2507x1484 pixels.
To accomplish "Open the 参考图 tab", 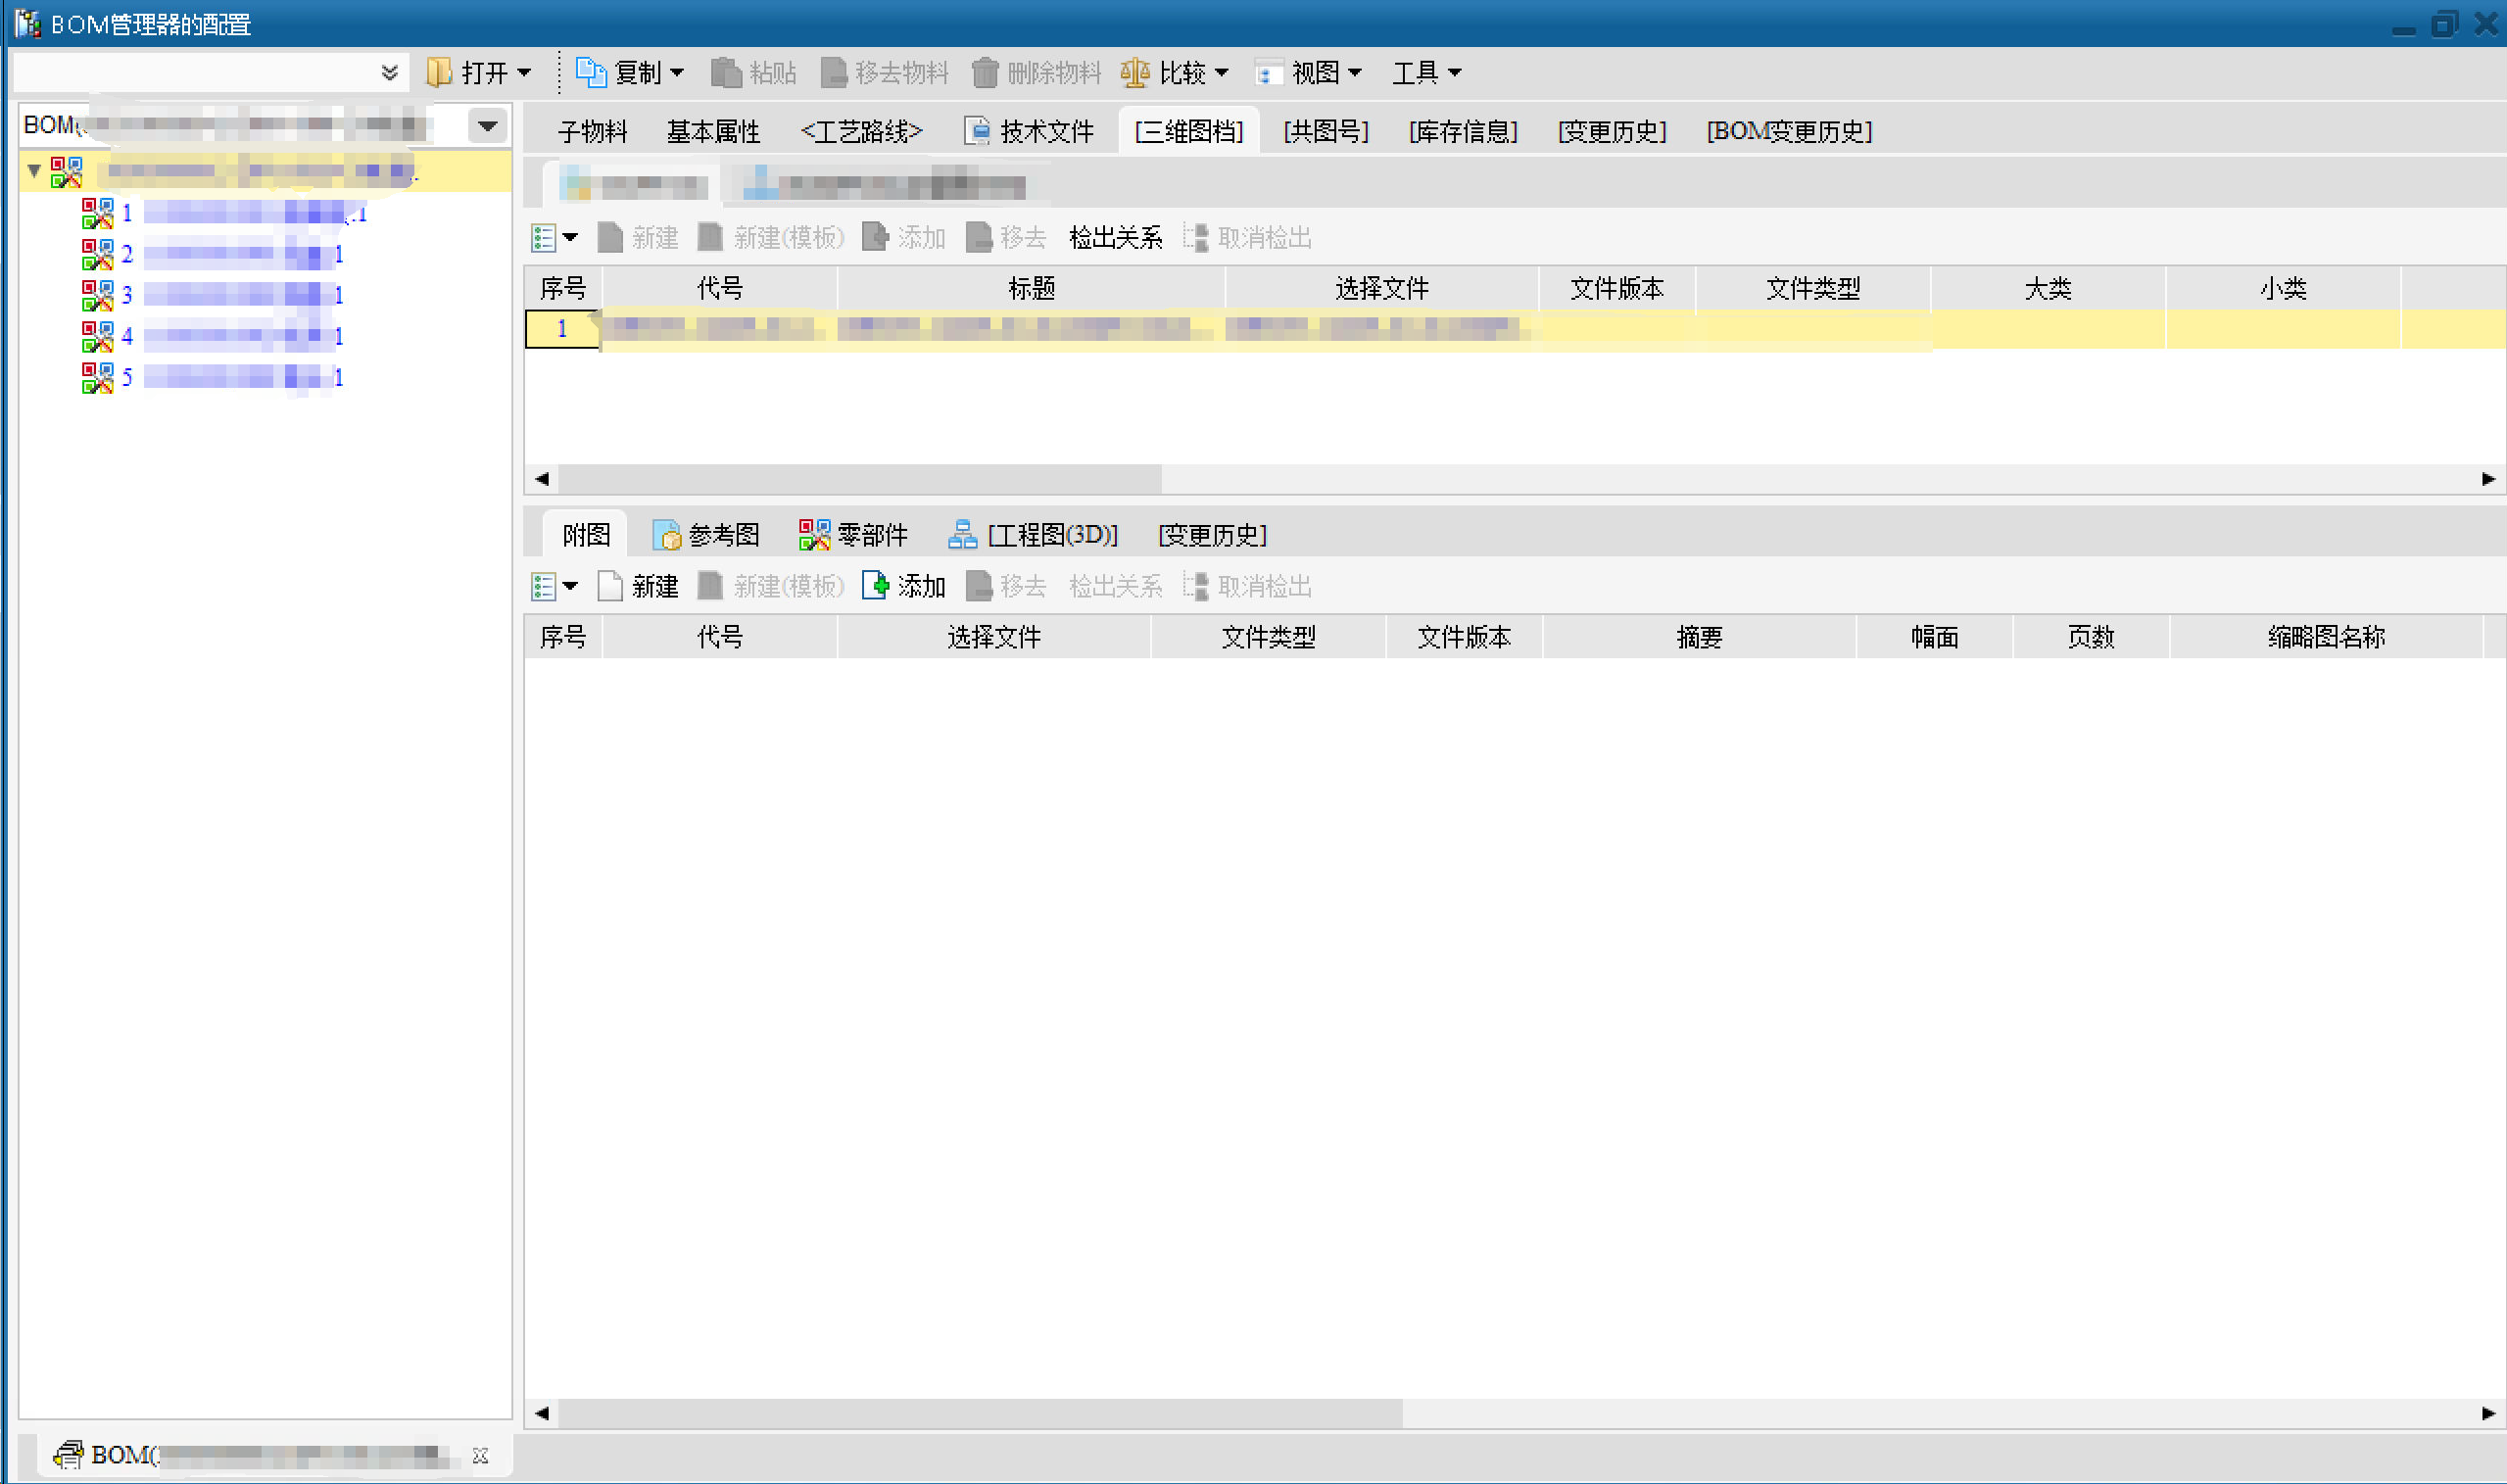I will (x=706, y=535).
